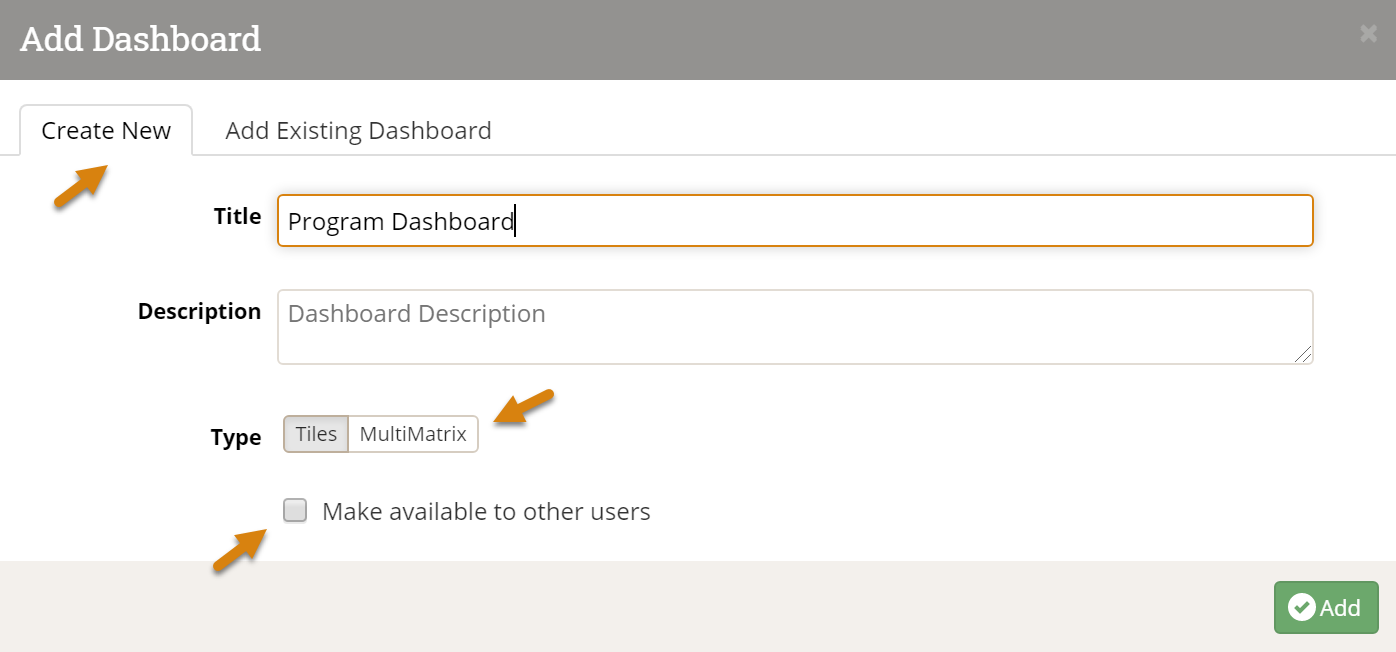Click the checkmark icon on the Add button
The image size is (1396, 652).
[x=1301, y=607]
